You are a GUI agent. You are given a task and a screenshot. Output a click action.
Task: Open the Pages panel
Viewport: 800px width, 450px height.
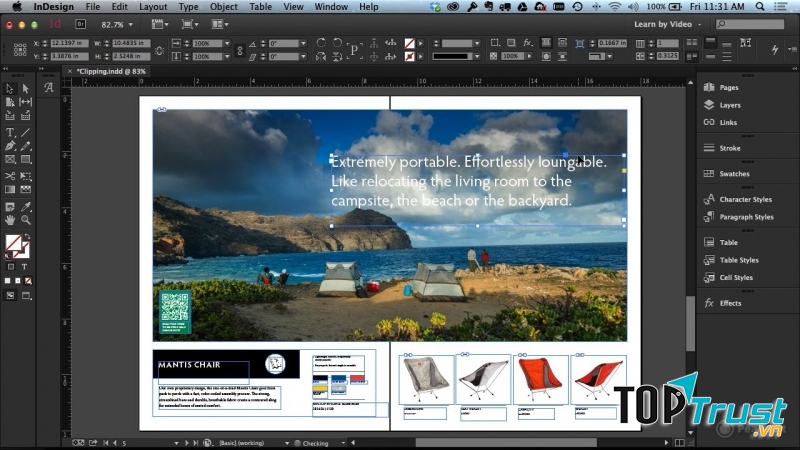(x=729, y=87)
